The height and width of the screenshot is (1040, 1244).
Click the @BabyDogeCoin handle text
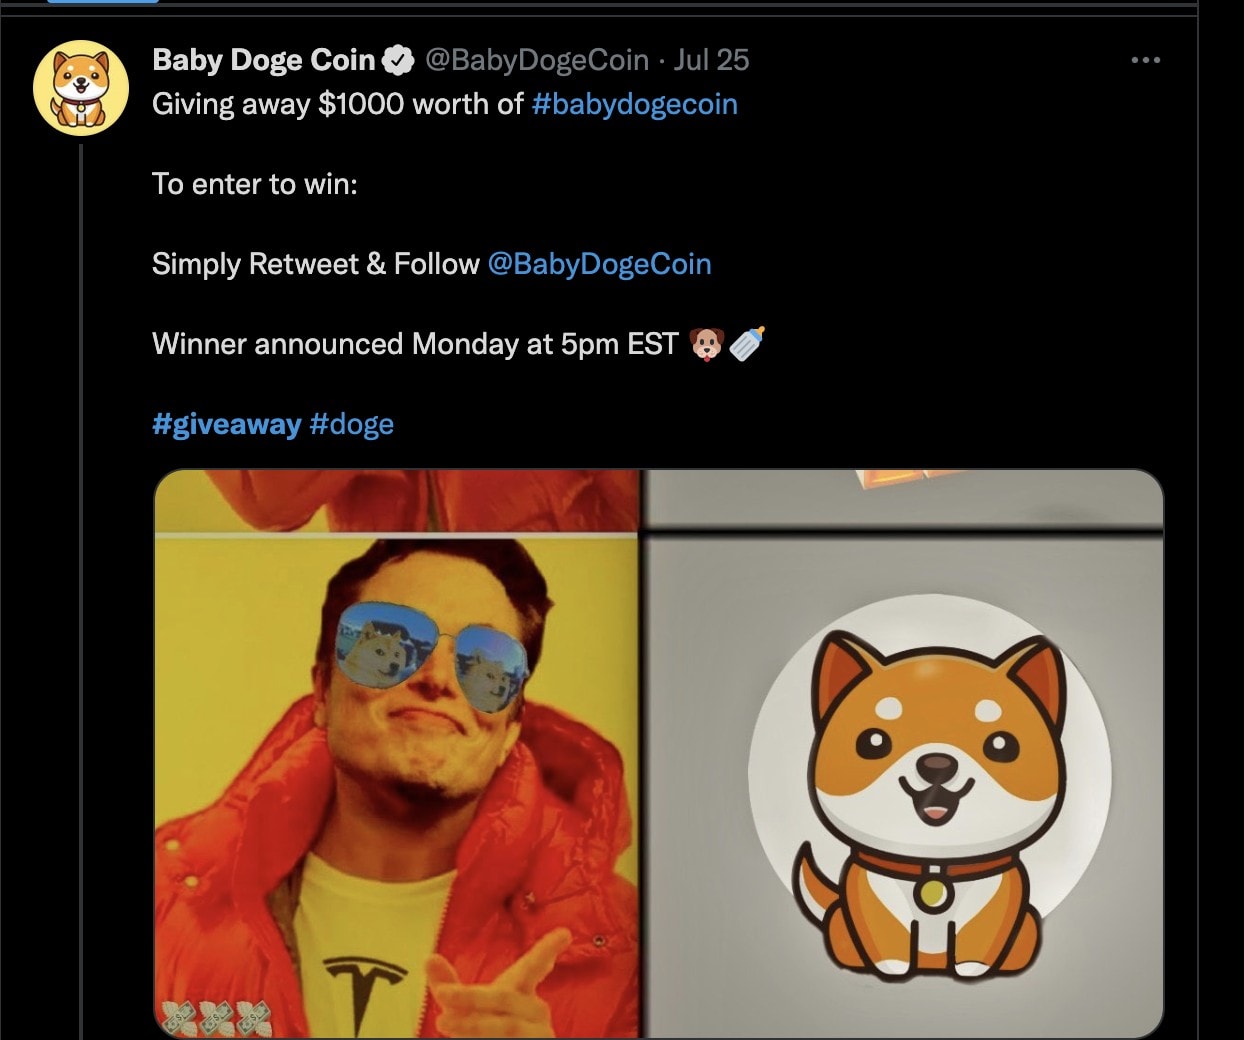535,59
